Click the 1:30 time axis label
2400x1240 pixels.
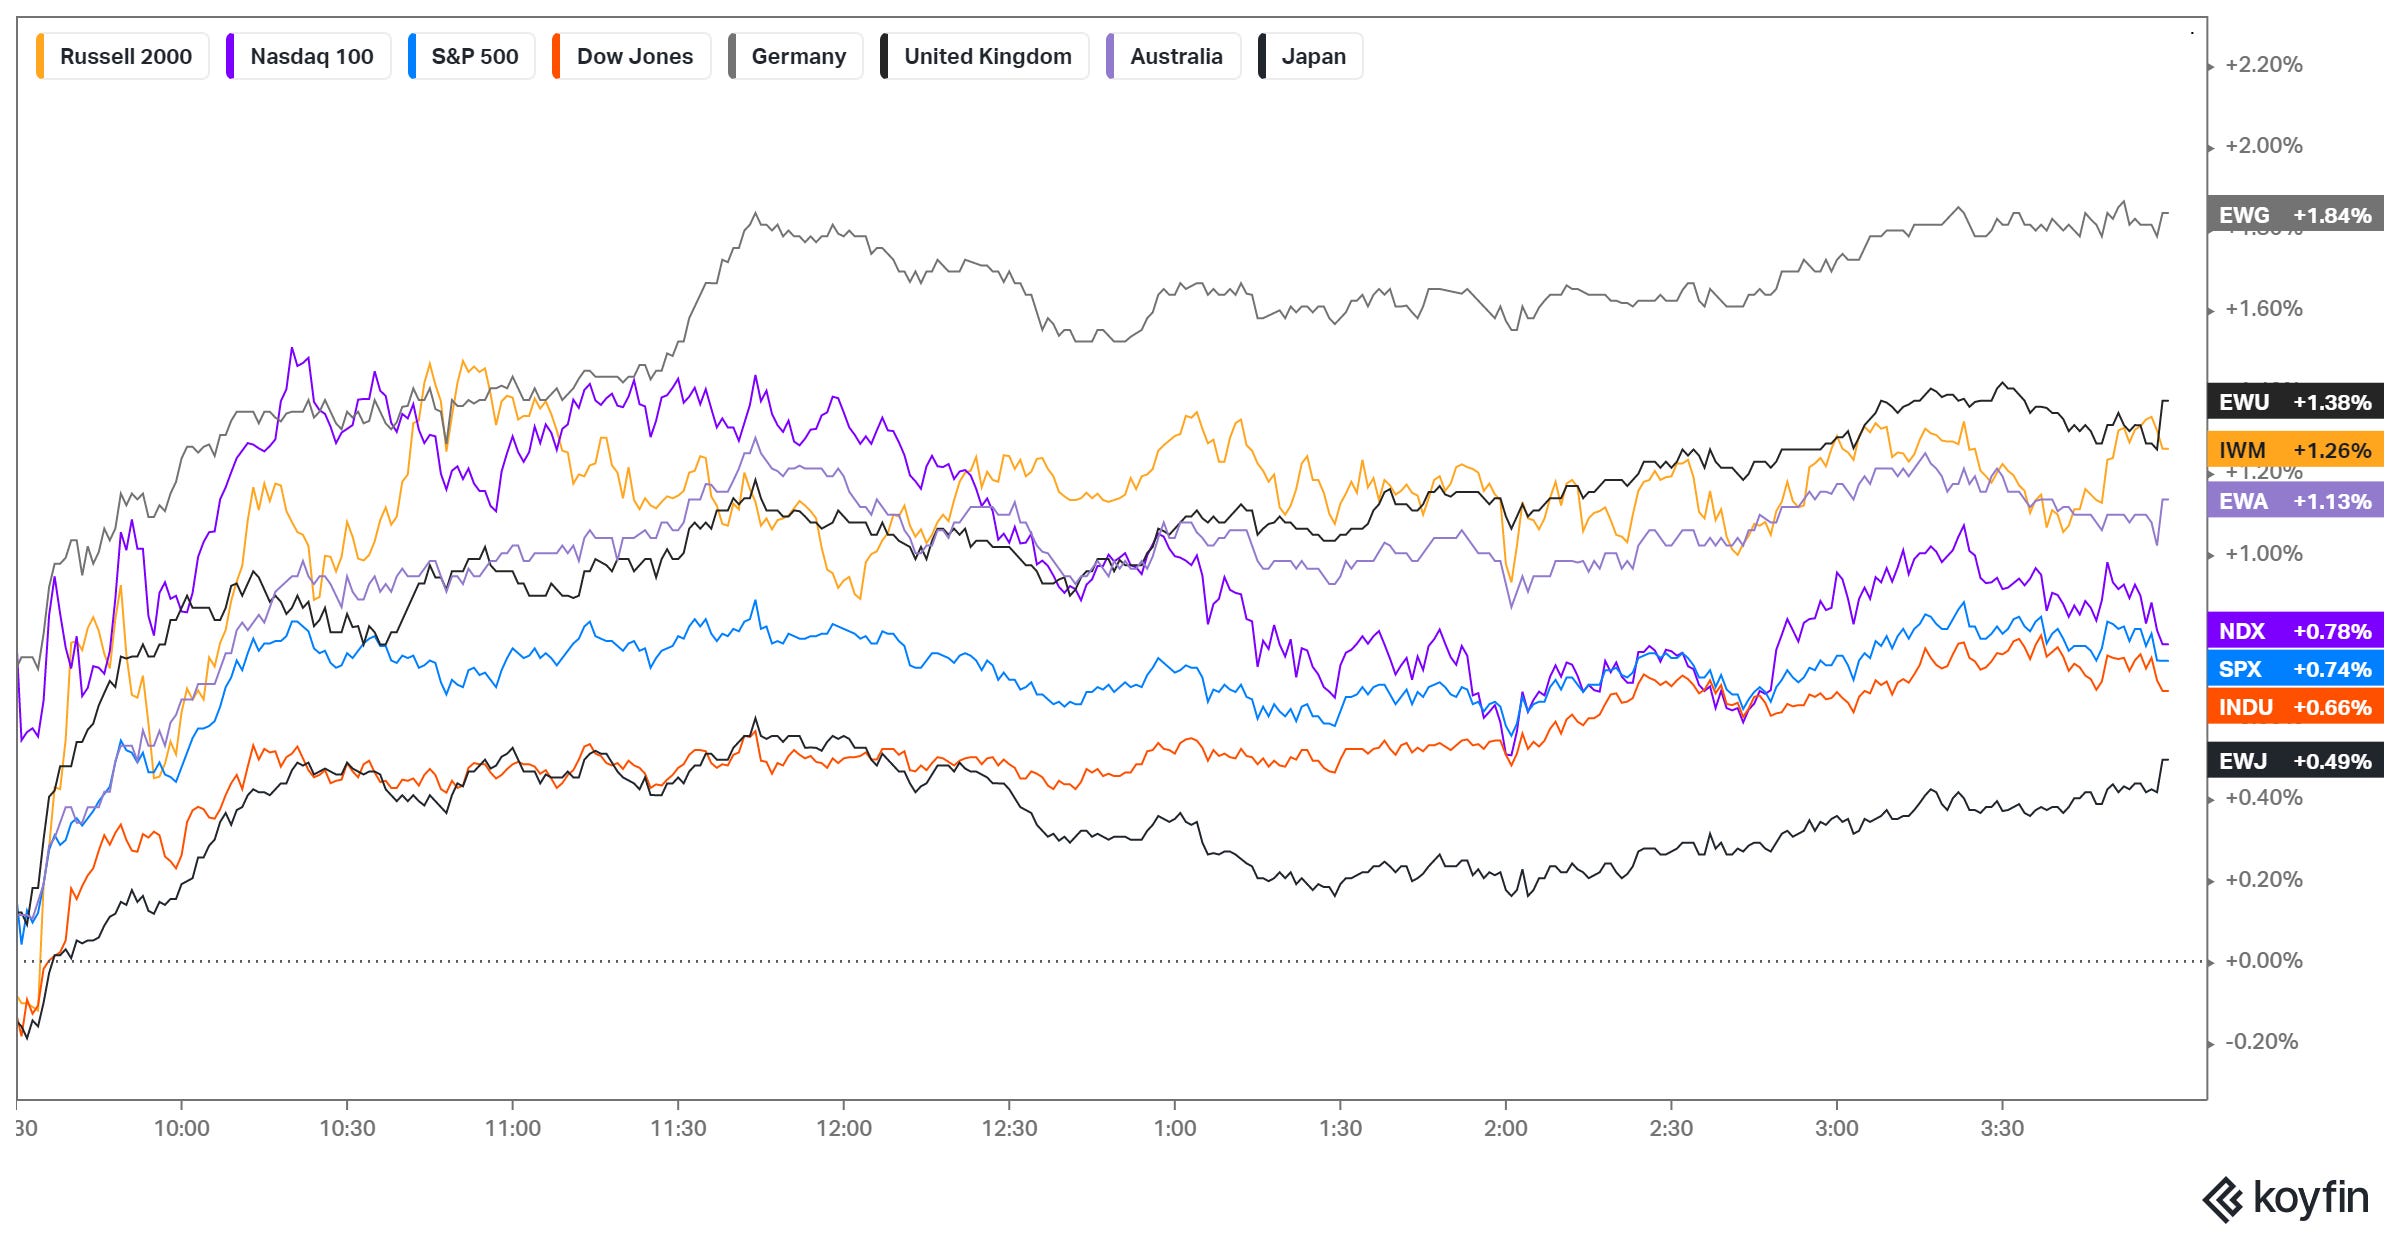[1340, 1128]
